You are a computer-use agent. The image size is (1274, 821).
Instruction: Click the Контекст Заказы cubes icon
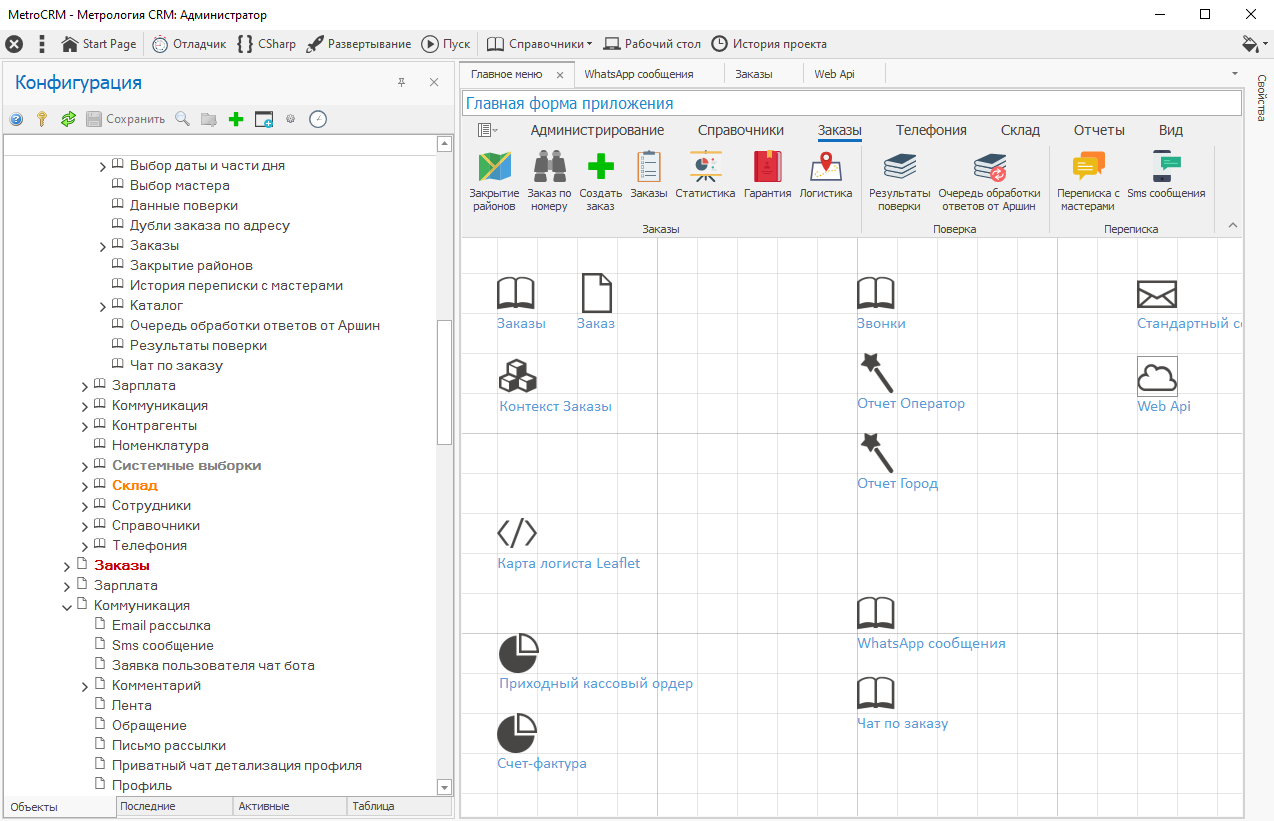point(518,375)
